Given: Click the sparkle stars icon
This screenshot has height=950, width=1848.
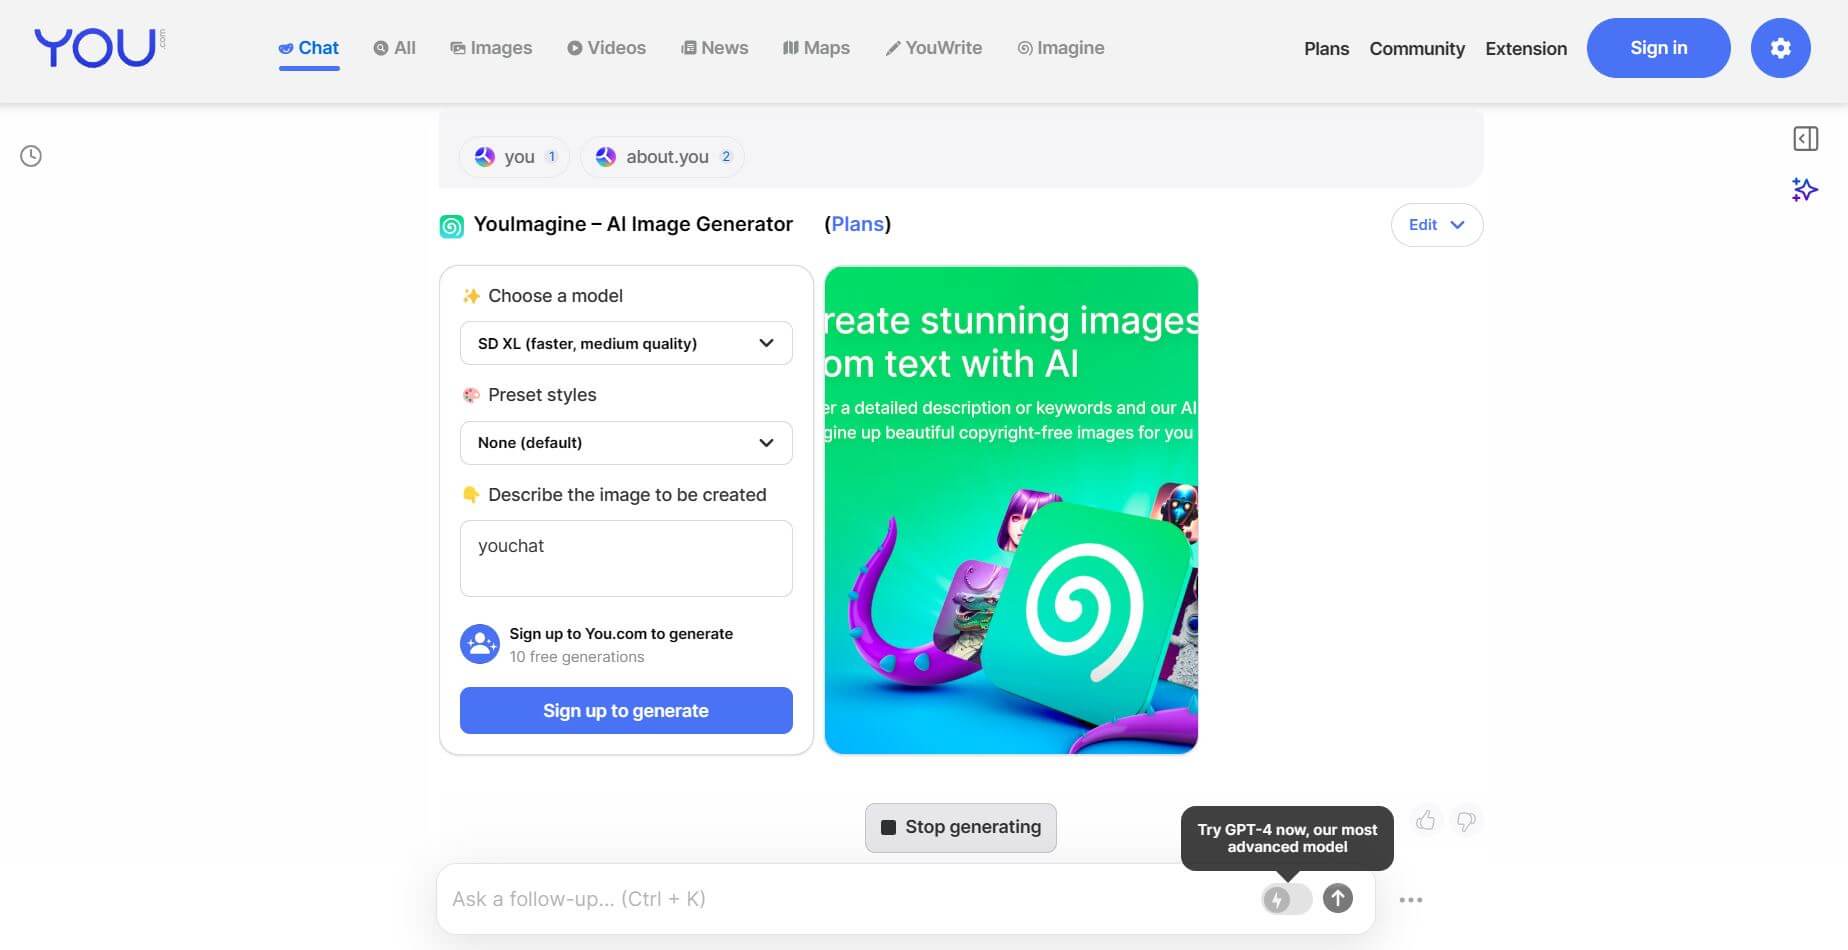Looking at the screenshot, I should (x=1805, y=189).
